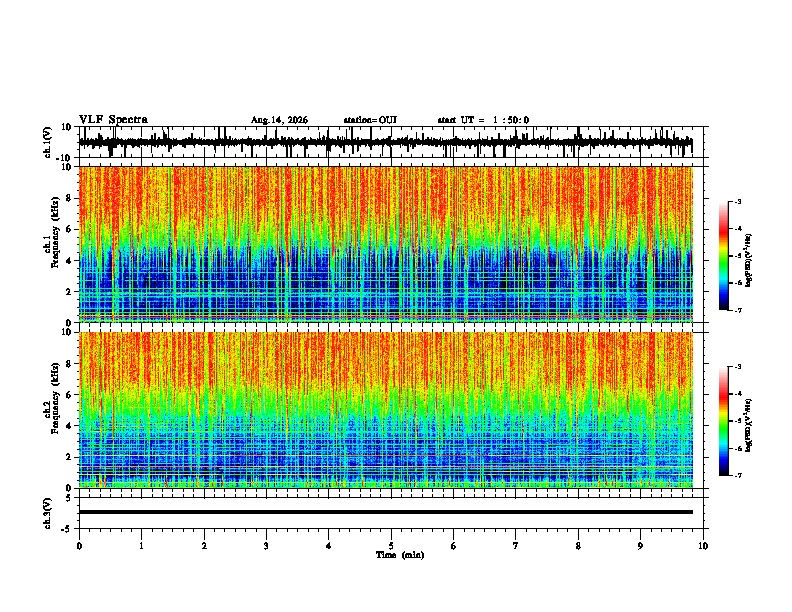792x612 pixels.
Task: Click the "Time (min)" axis label
Action: tap(400, 555)
